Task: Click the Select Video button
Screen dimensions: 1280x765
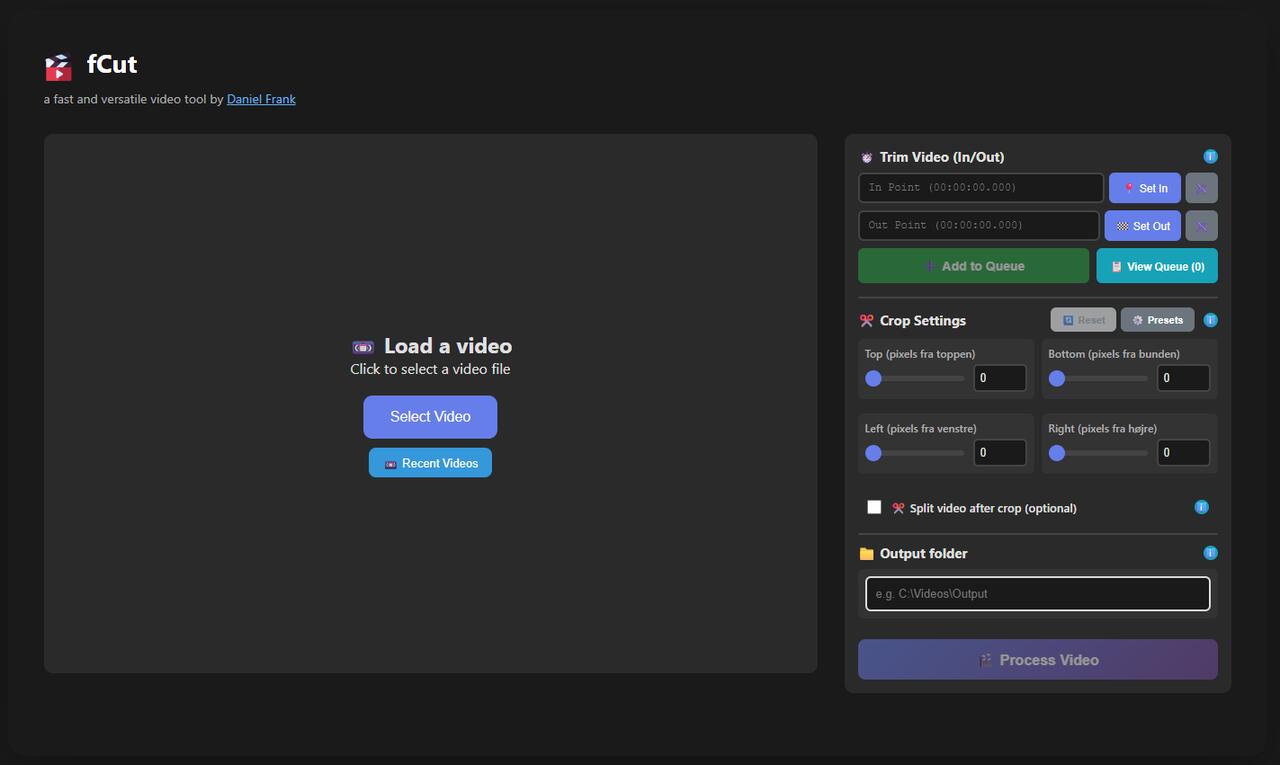Action: pyautogui.click(x=430, y=417)
